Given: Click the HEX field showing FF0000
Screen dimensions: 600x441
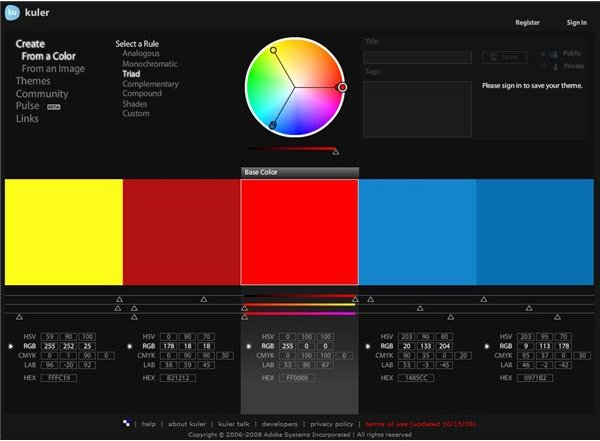Looking at the screenshot, I should [x=297, y=378].
